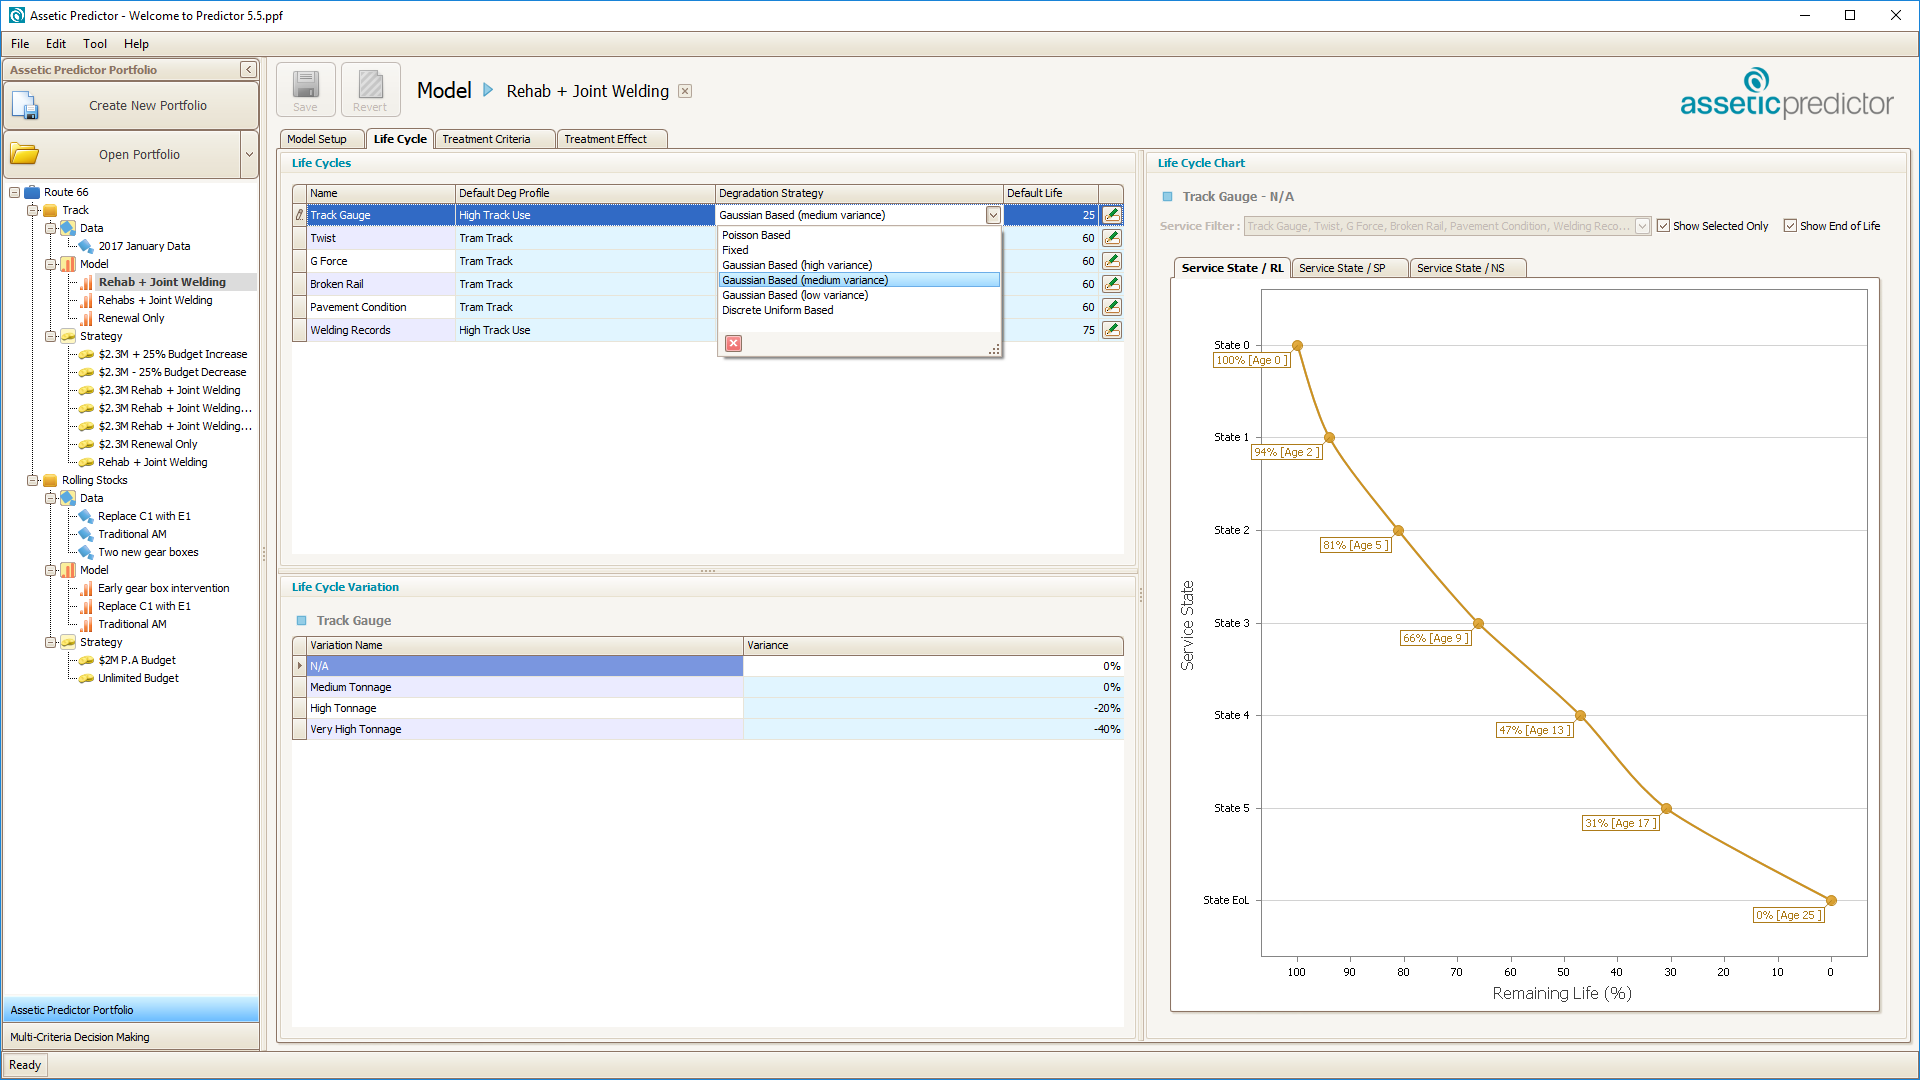
Task: Close the Rehab + Joint Welding model tab
Action: (685, 91)
